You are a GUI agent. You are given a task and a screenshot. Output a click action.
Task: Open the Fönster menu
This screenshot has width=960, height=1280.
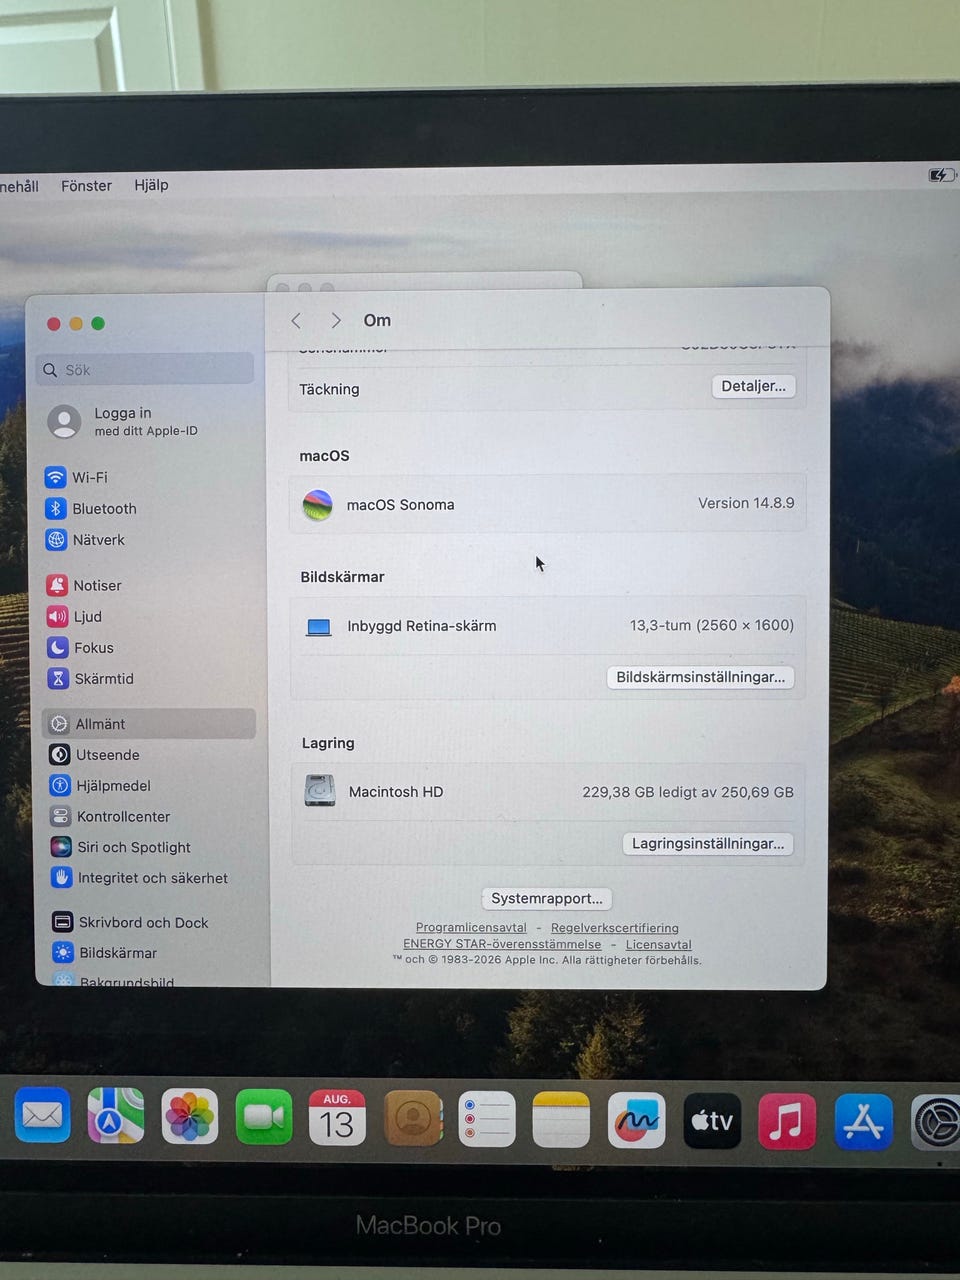(x=86, y=185)
